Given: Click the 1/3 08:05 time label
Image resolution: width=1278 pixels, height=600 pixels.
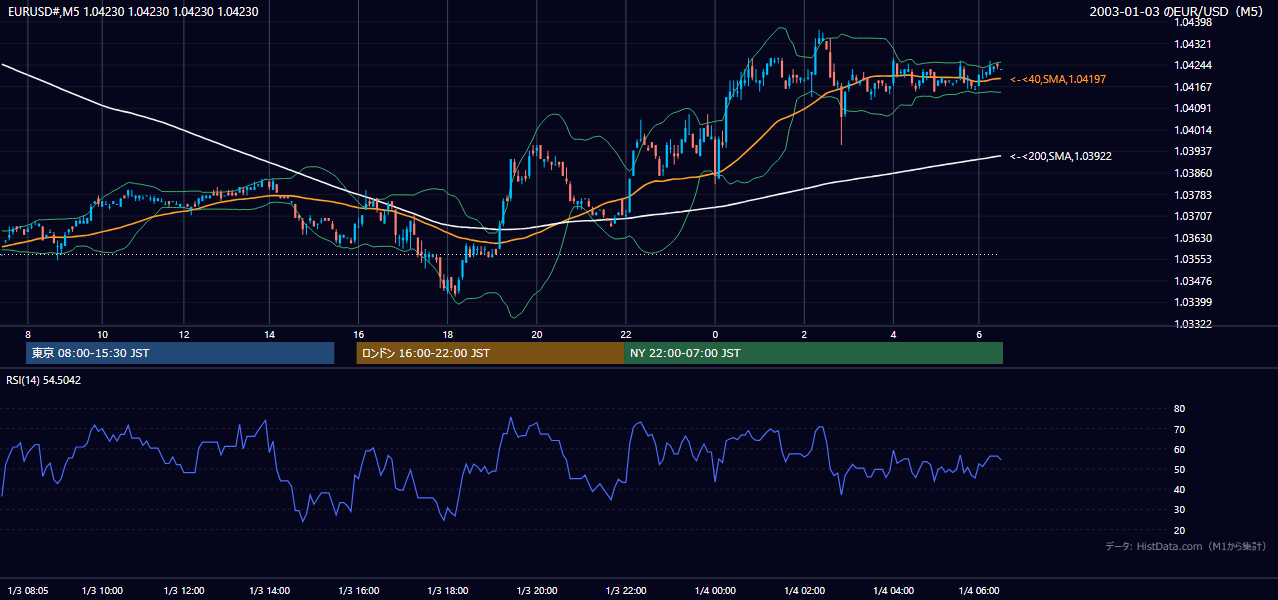Looking at the screenshot, I should click(x=28, y=591).
